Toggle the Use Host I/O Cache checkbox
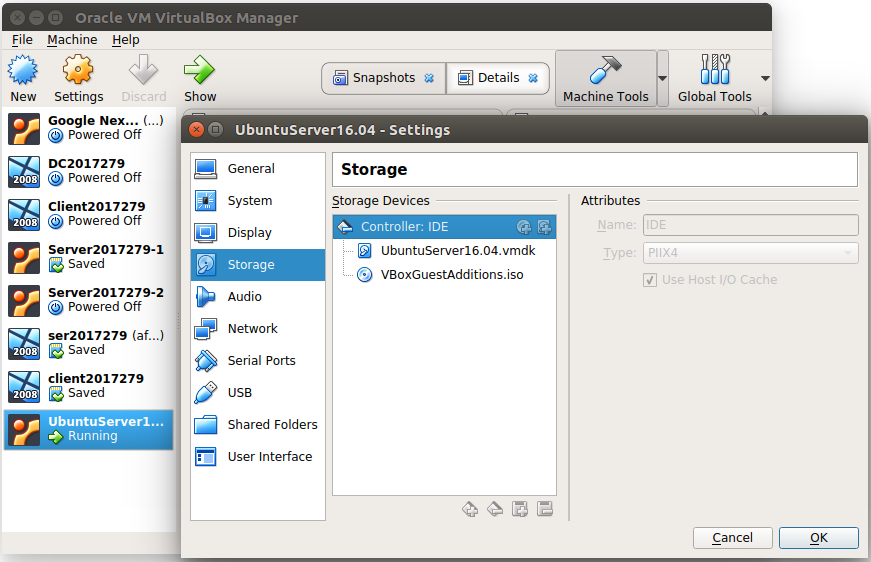Viewport: 871px width, 562px height. tap(650, 280)
